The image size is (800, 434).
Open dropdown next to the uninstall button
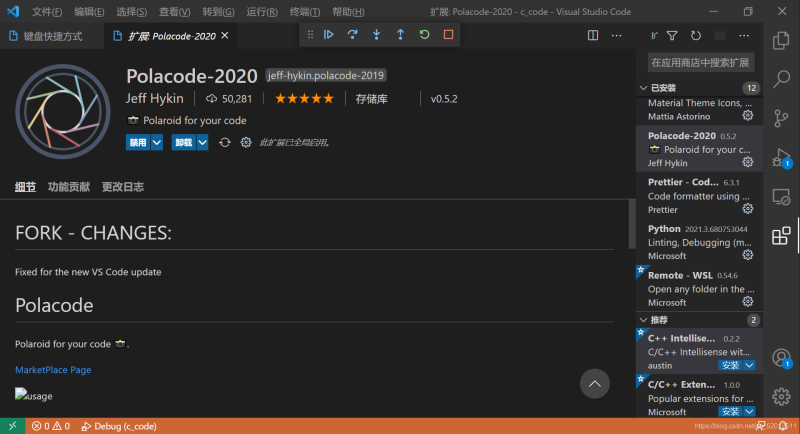click(203, 142)
